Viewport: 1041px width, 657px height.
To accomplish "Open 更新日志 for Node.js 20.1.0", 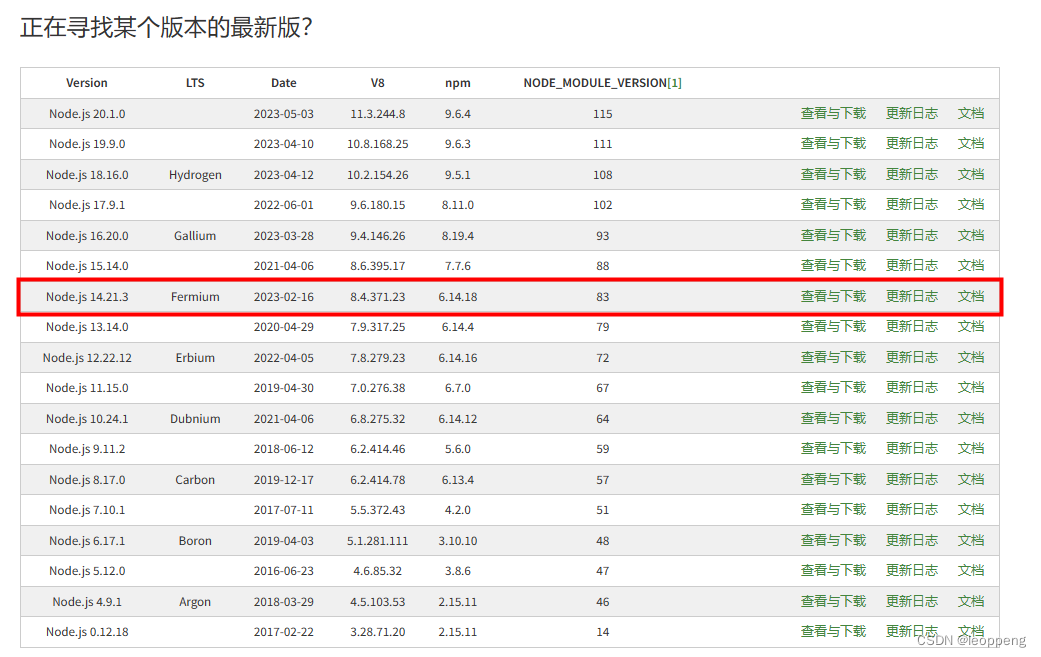I will point(912,113).
